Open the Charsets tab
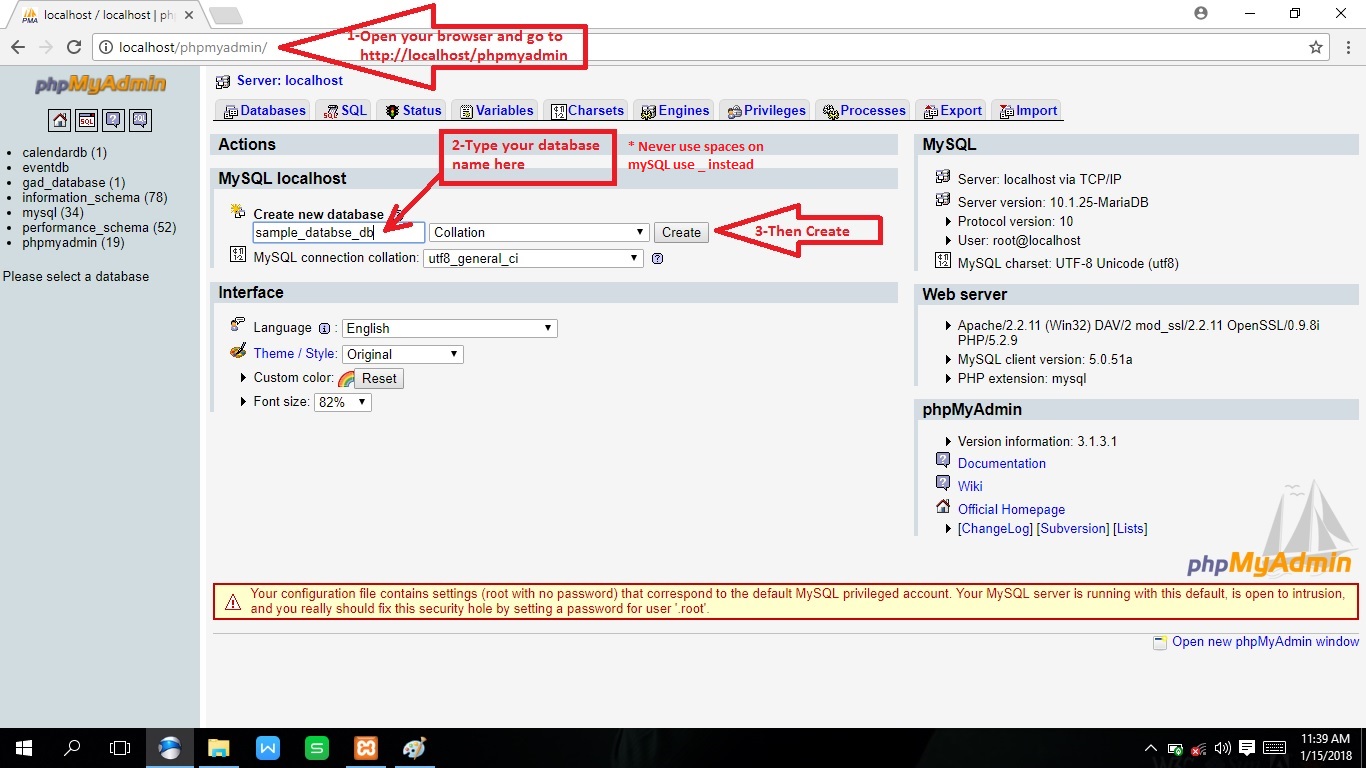This screenshot has width=1366, height=768. 588,111
